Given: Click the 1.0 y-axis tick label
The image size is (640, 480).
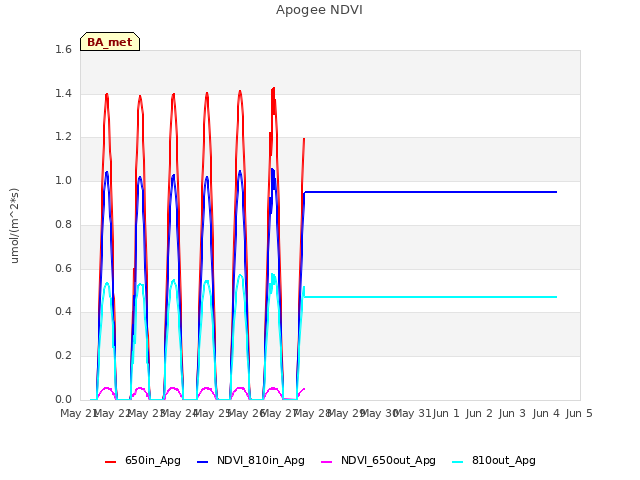Looking at the screenshot, I should point(63,180).
